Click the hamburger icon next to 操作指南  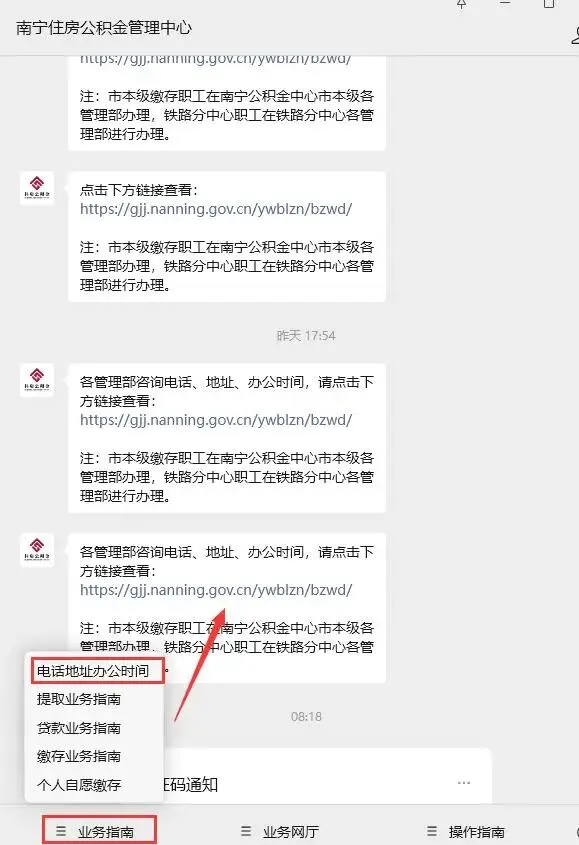[432, 831]
